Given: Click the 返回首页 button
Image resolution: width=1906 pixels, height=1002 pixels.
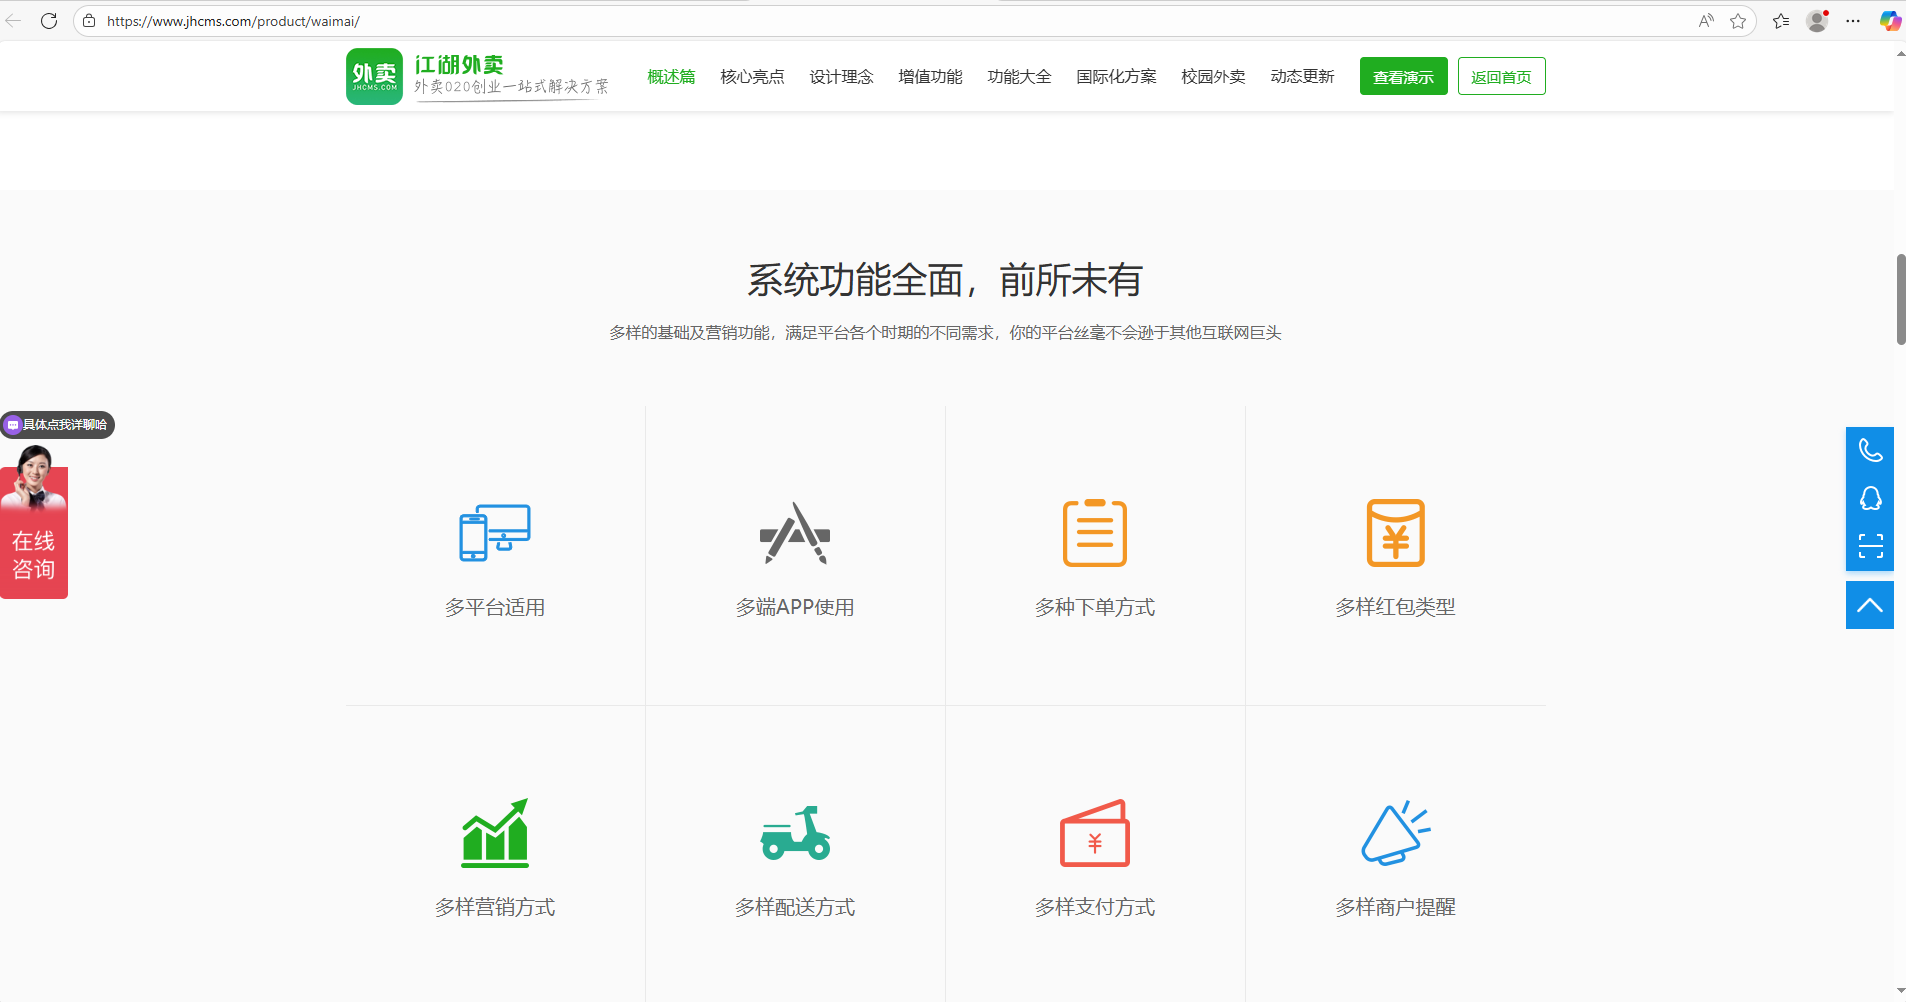Looking at the screenshot, I should (1501, 77).
